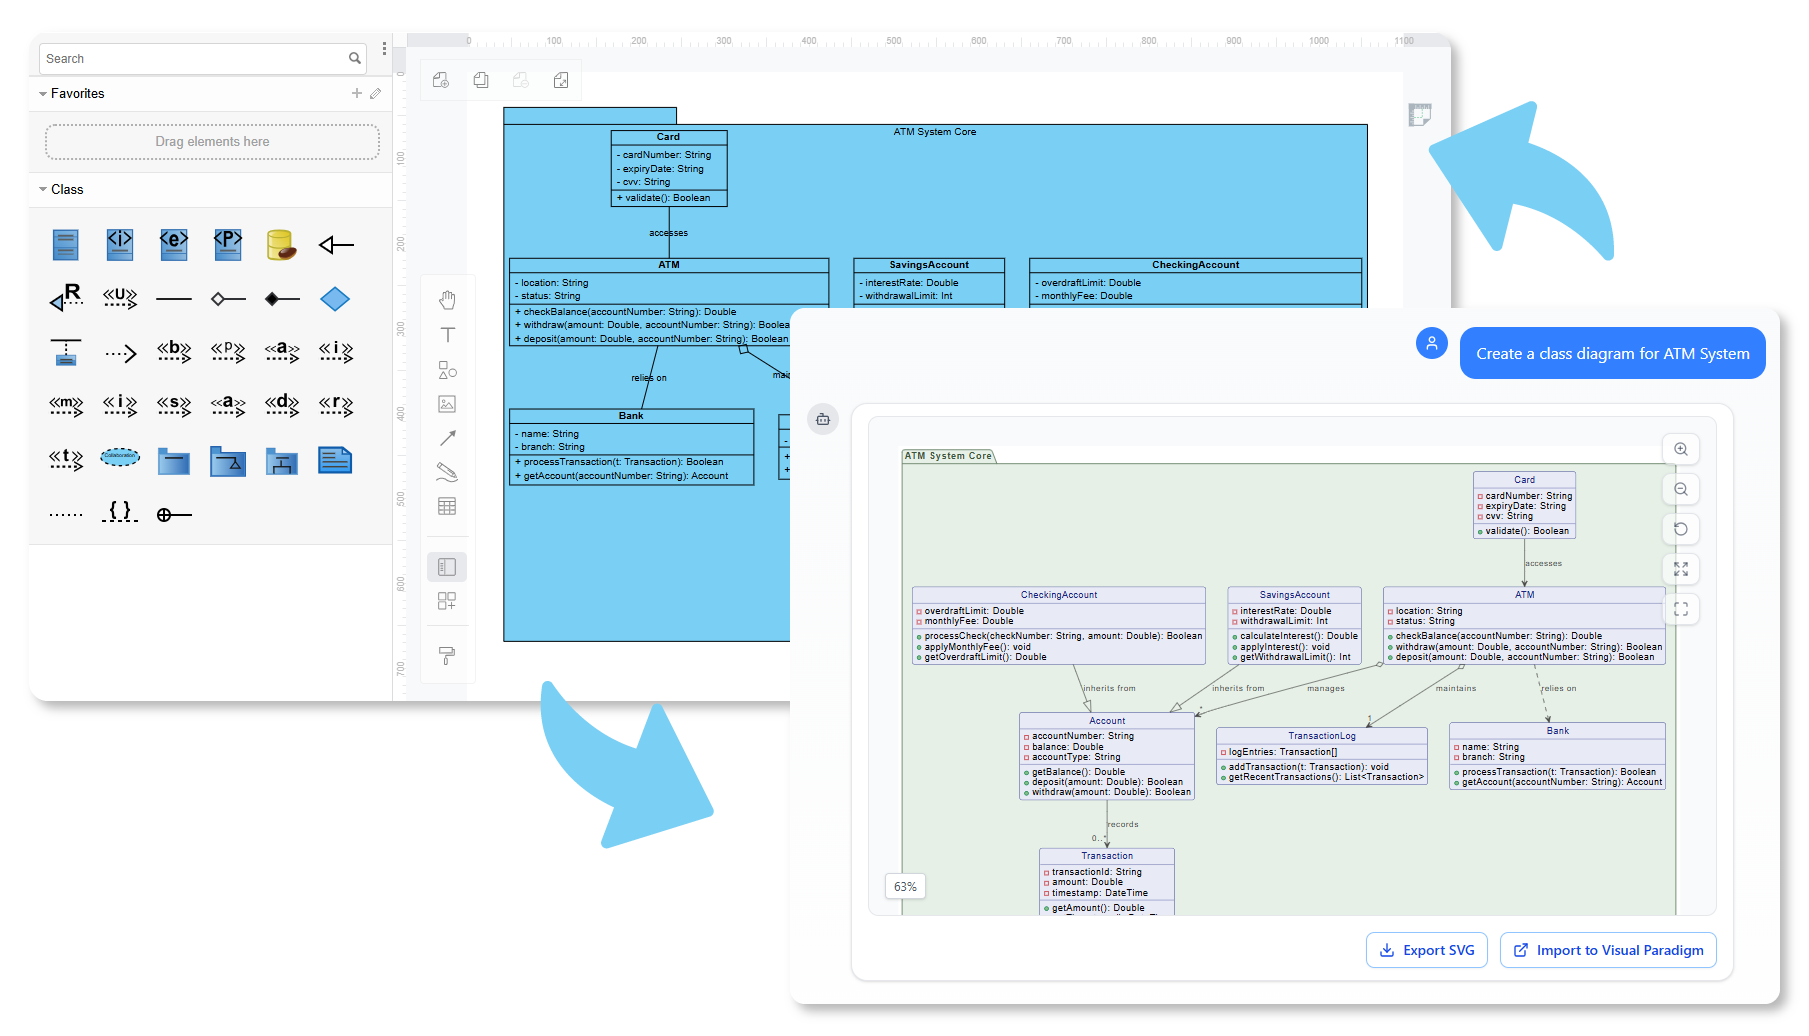Viewport: 1809px width, 1036px height.
Task: Select the database entity shape in Class palette
Action: coord(281,243)
